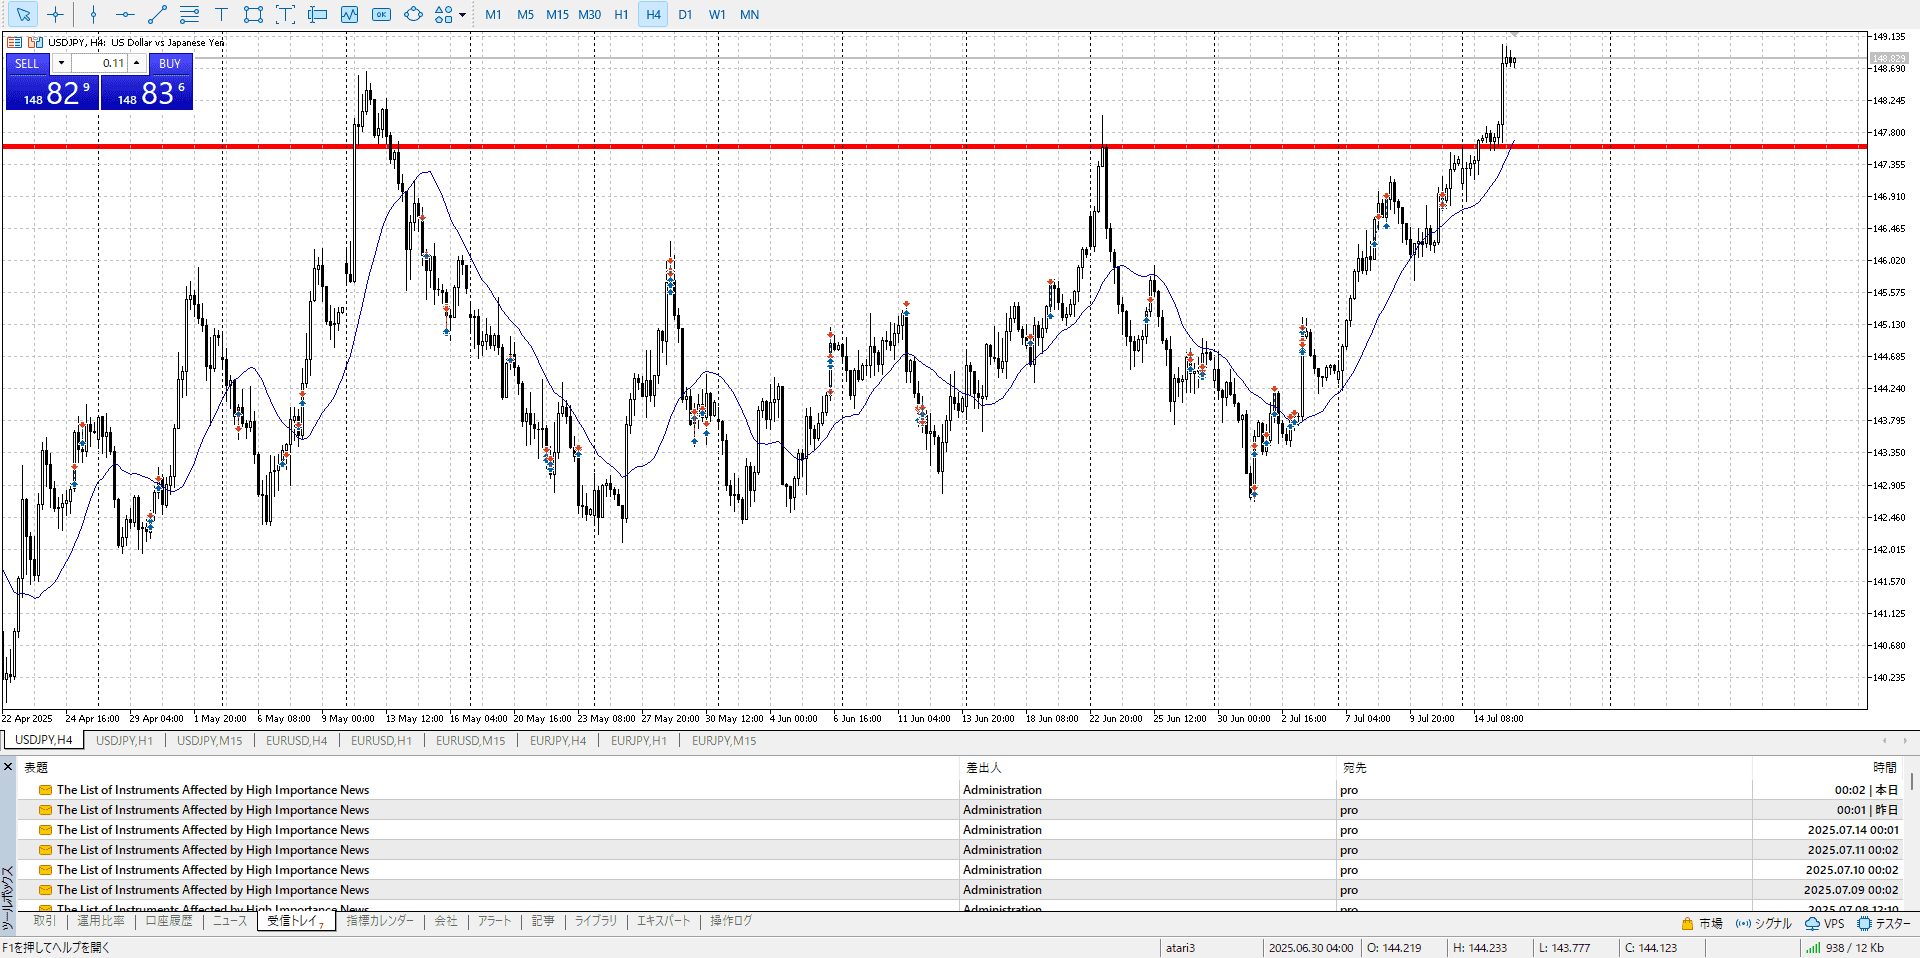Open the VPS cloud icon
The height and width of the screenshot is (958, 1920).
click(1812, 923)
